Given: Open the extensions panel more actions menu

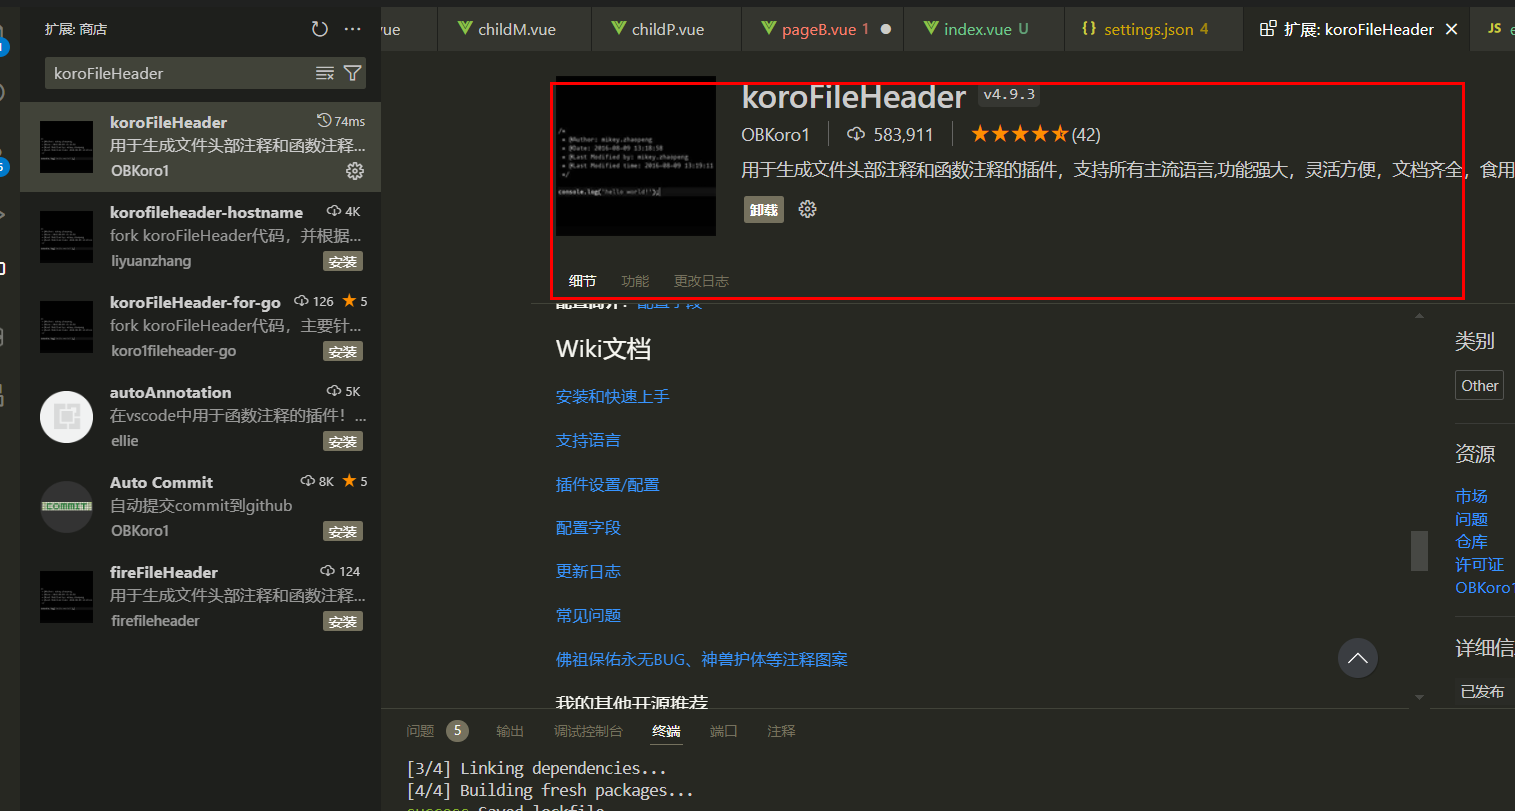Looking at the screenshot, I should click(353, 29).
